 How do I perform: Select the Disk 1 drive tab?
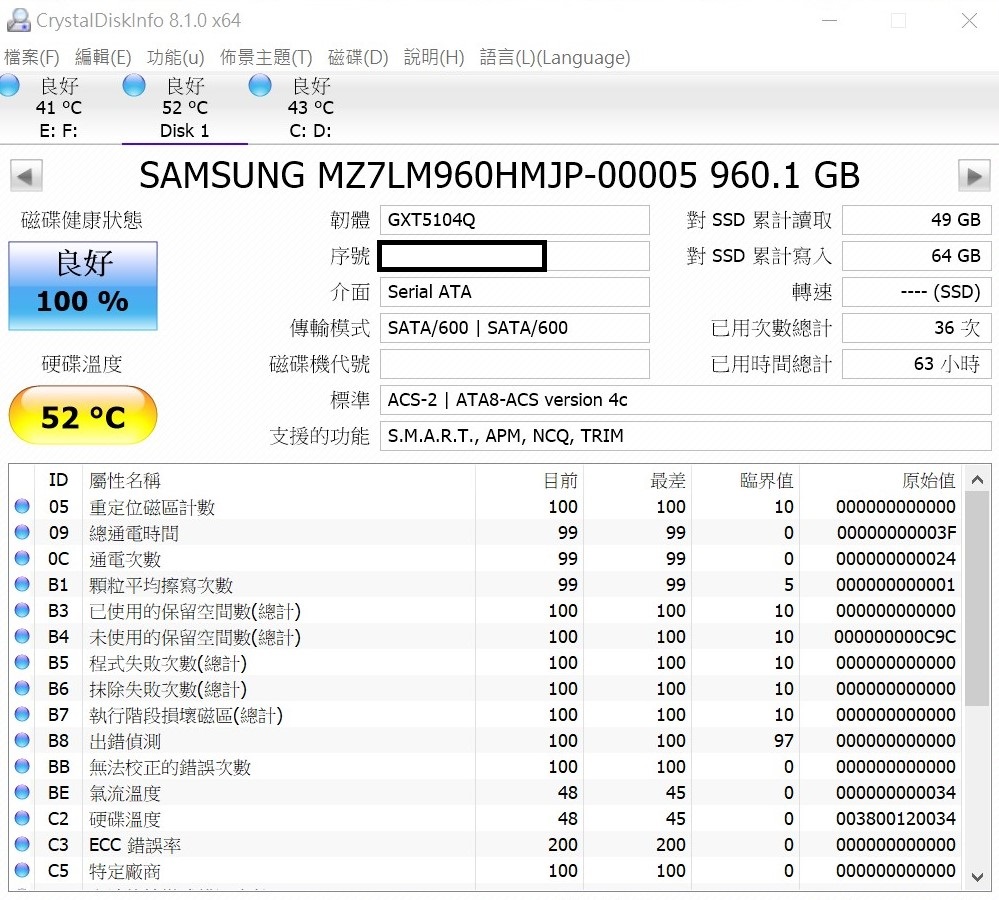[184, 108]
